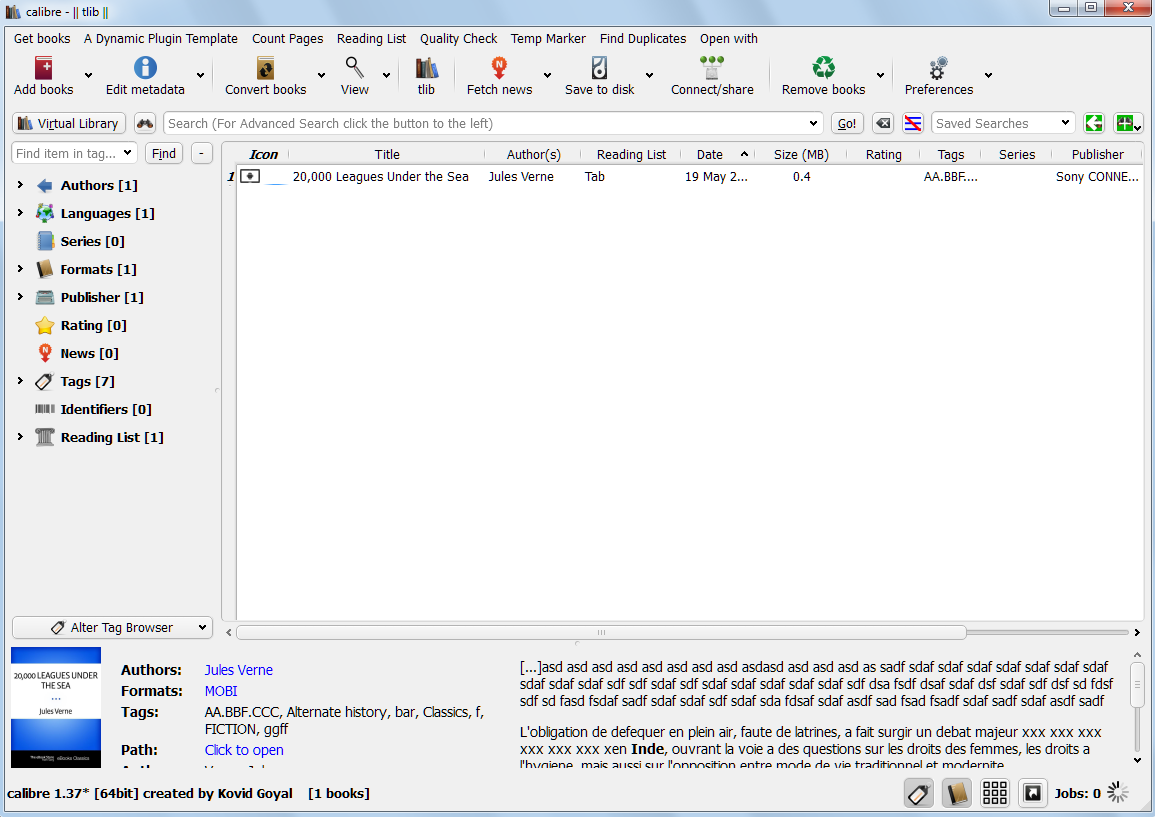Open Reading List menu
This screenshot has height=817, width=1155.
371,38
